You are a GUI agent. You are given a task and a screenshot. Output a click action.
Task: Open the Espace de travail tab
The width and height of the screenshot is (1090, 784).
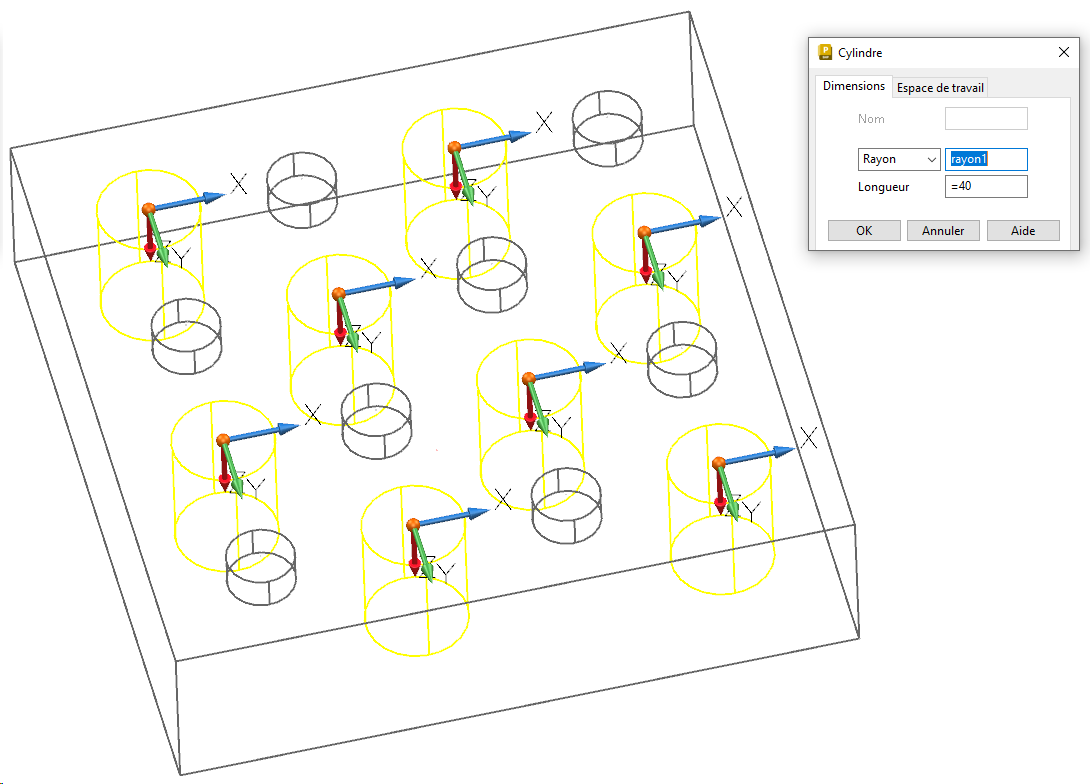point(940,87)
